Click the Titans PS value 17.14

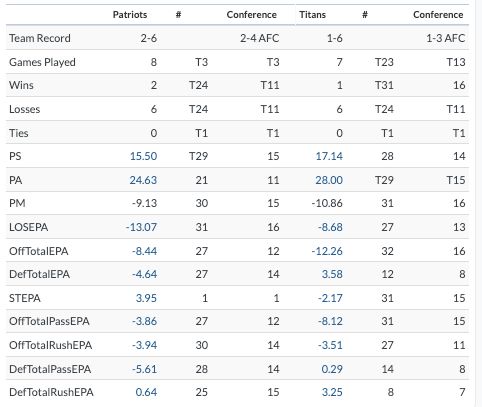(x=329, y=156)
